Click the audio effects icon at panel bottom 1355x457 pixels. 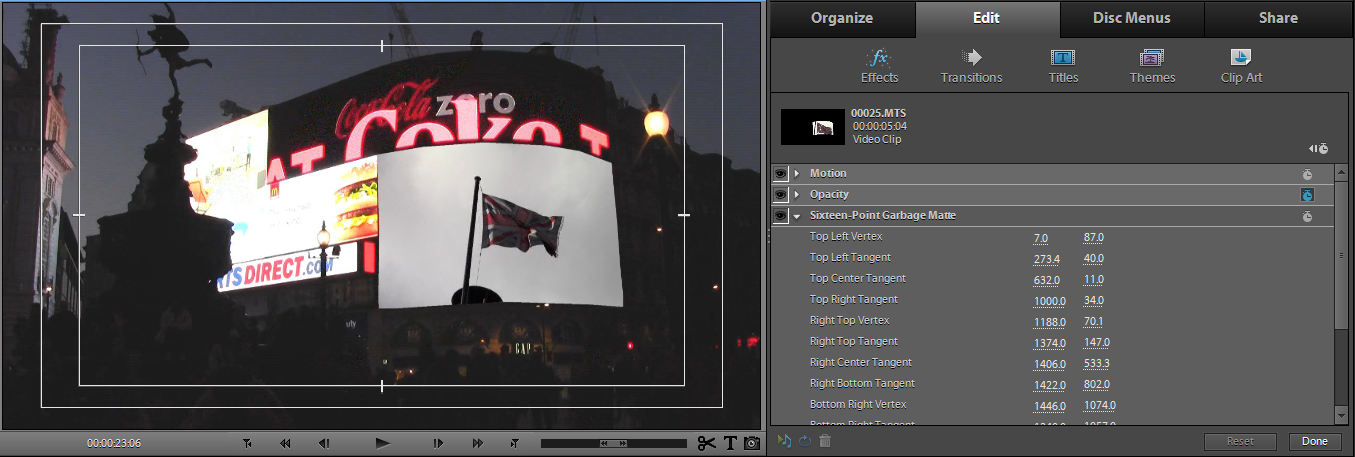tap(784, 440)
